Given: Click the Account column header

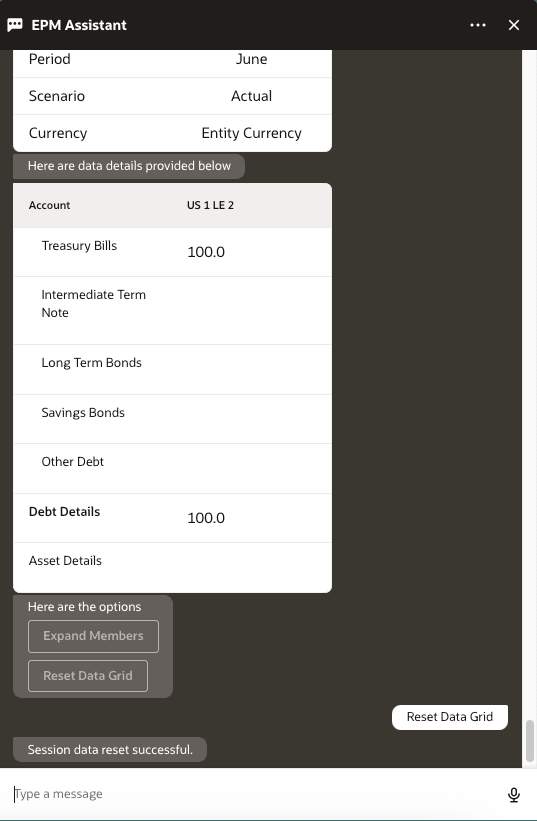Looking at the screenshot, I should coord(49,205).
